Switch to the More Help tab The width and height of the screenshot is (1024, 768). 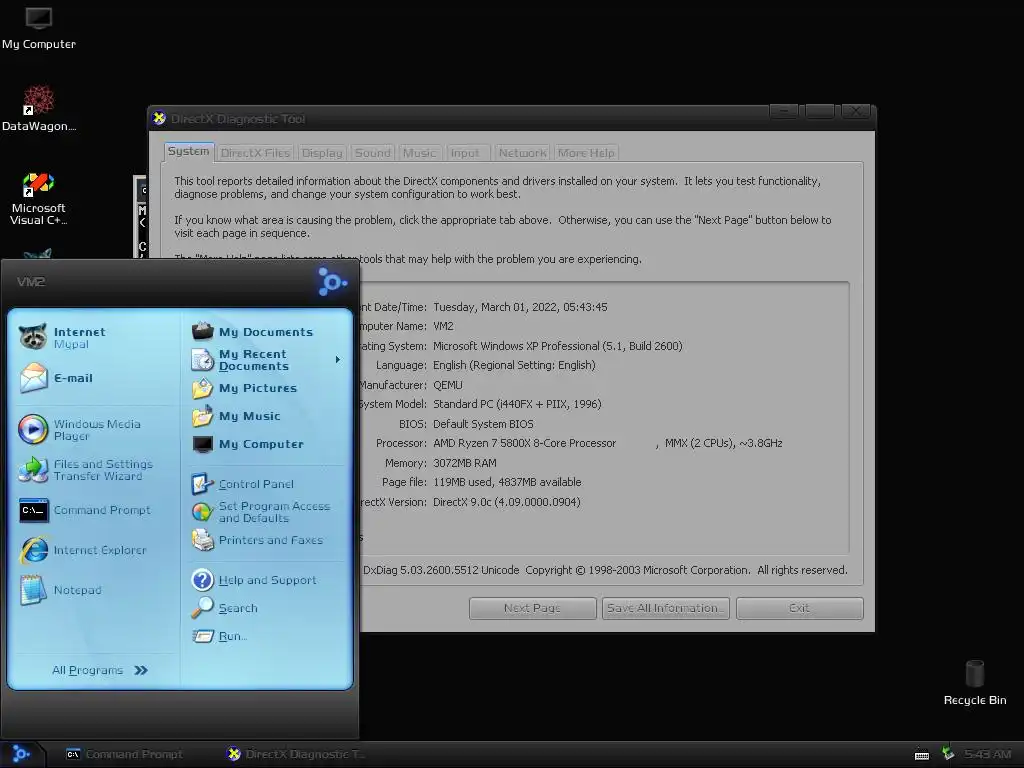[x=586, y=153]
